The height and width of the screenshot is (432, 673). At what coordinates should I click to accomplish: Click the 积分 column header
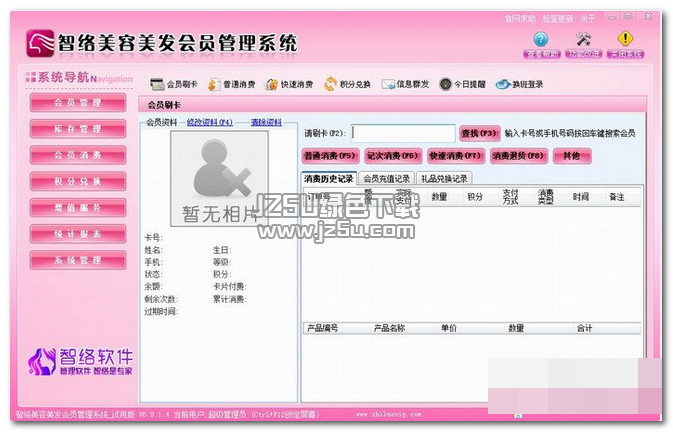[x=475, y=197]
